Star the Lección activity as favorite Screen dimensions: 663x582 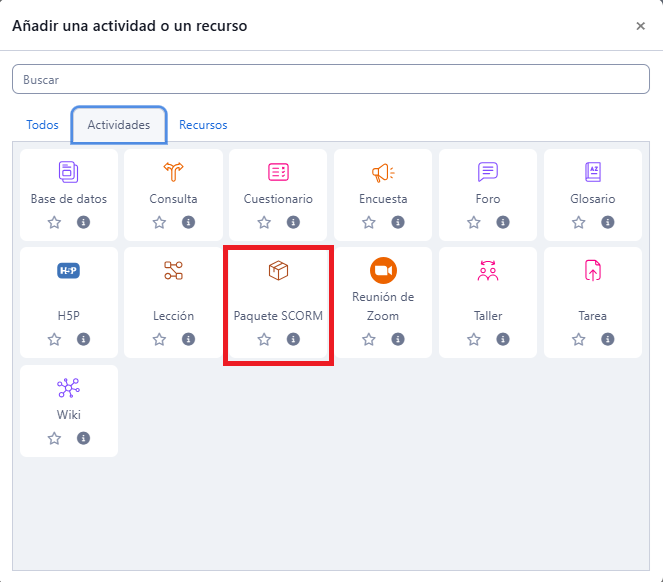159,340
